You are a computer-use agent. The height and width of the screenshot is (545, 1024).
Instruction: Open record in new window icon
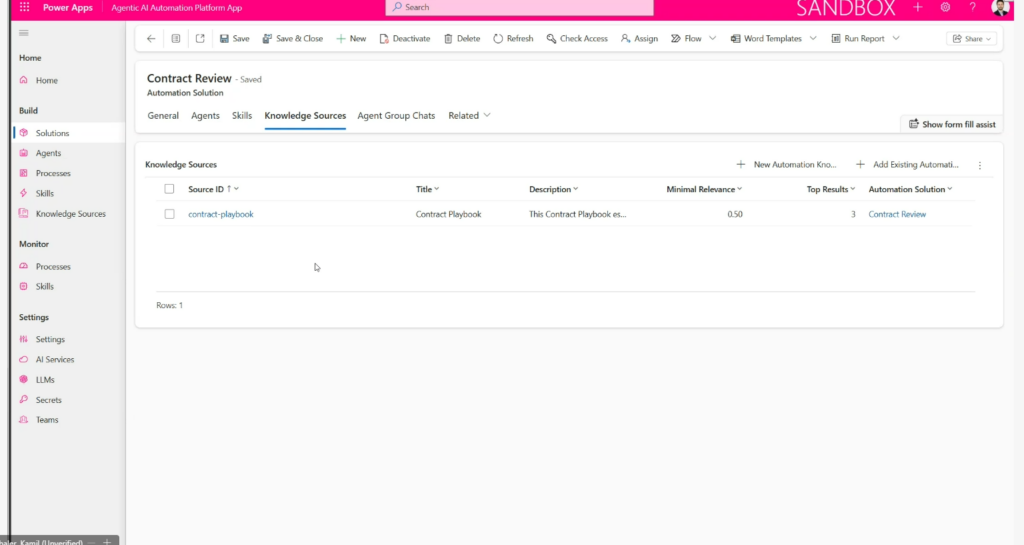[200, 39]
